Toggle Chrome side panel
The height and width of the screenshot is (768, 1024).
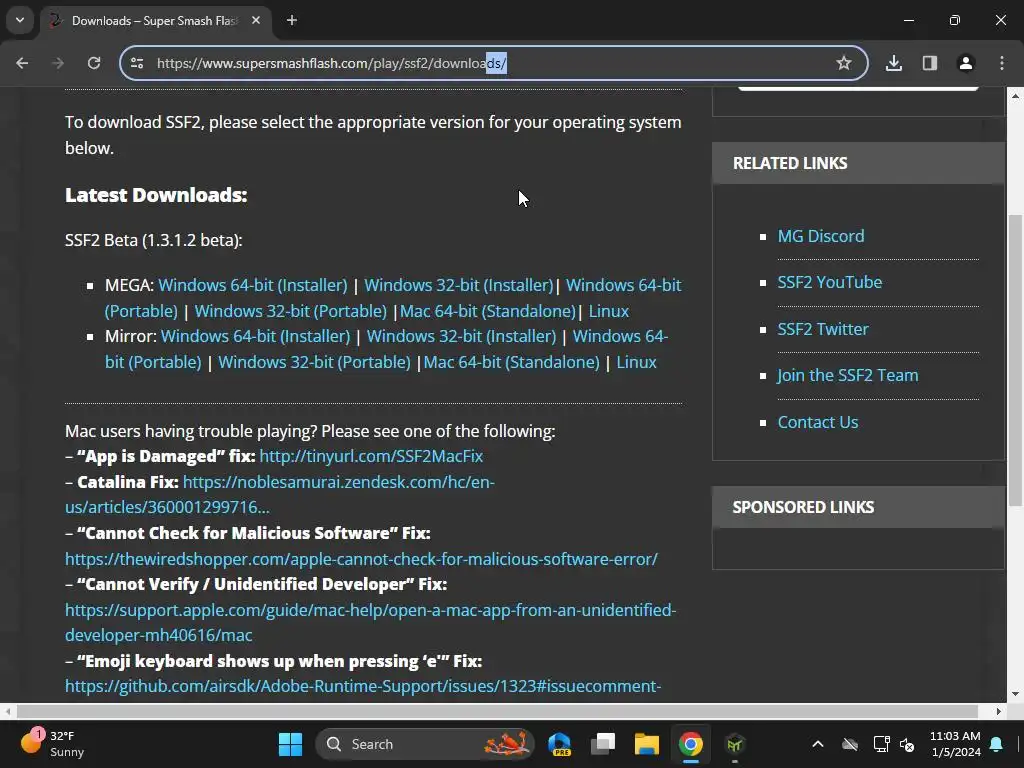(x=930, y=63)
